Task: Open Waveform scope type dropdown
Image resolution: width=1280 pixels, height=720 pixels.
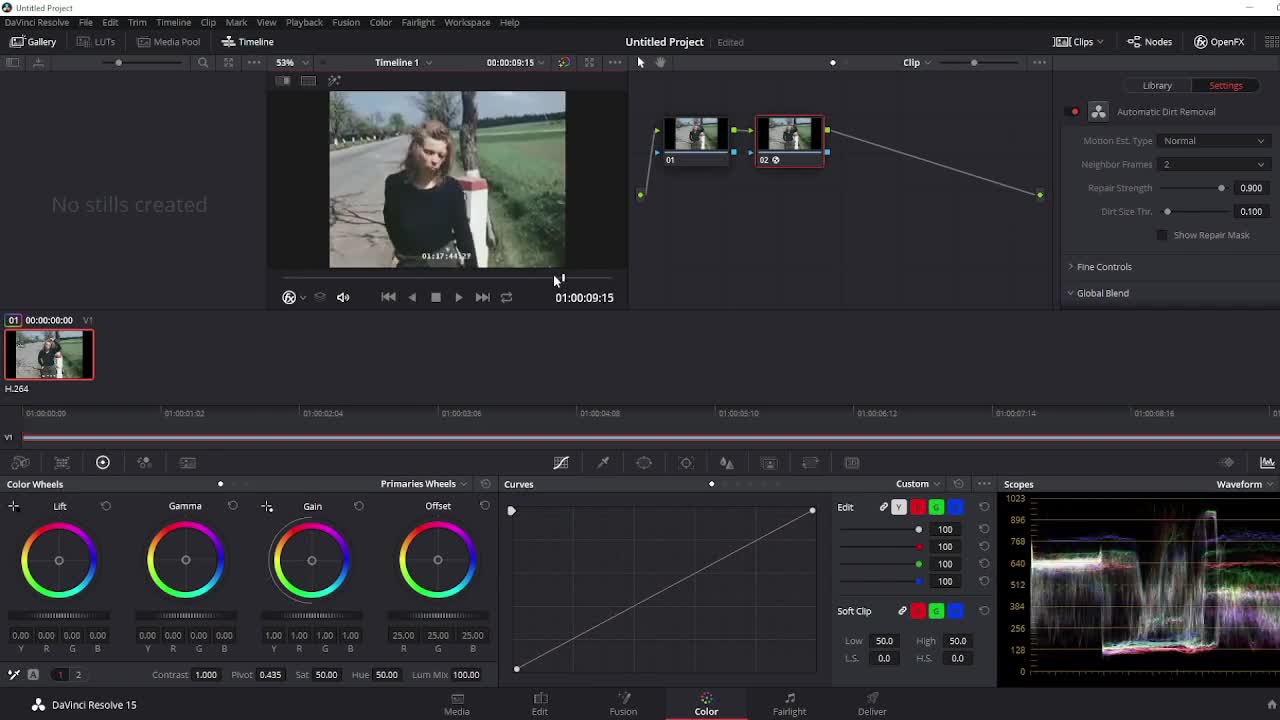Action: pyautogui.click(x=1244, y=484)
